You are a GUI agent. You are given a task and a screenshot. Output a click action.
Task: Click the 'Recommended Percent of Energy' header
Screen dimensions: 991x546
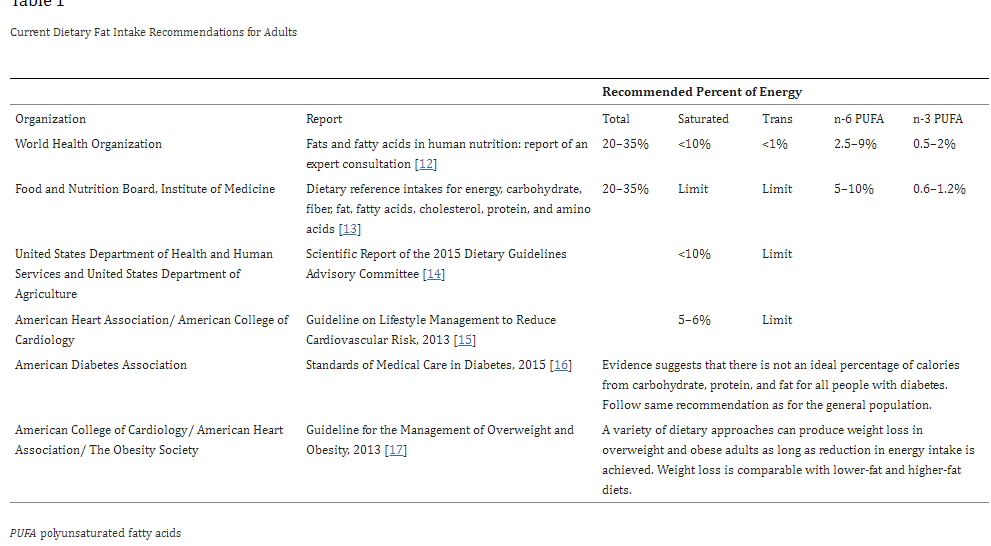point(702,92)
